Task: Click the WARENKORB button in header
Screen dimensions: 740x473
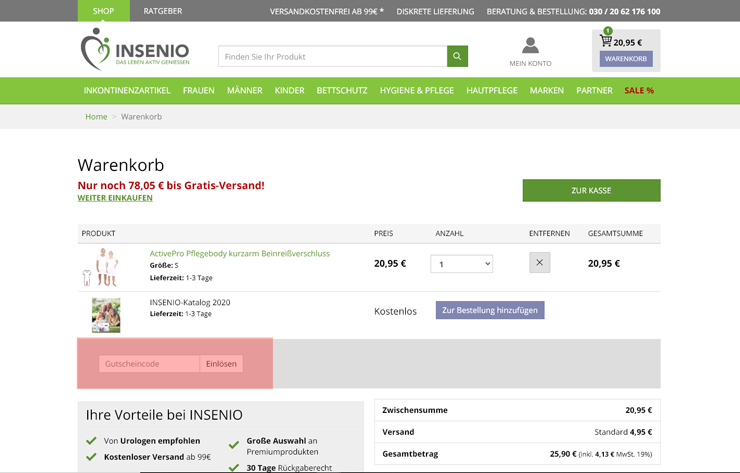Action: tap(626, 59)
